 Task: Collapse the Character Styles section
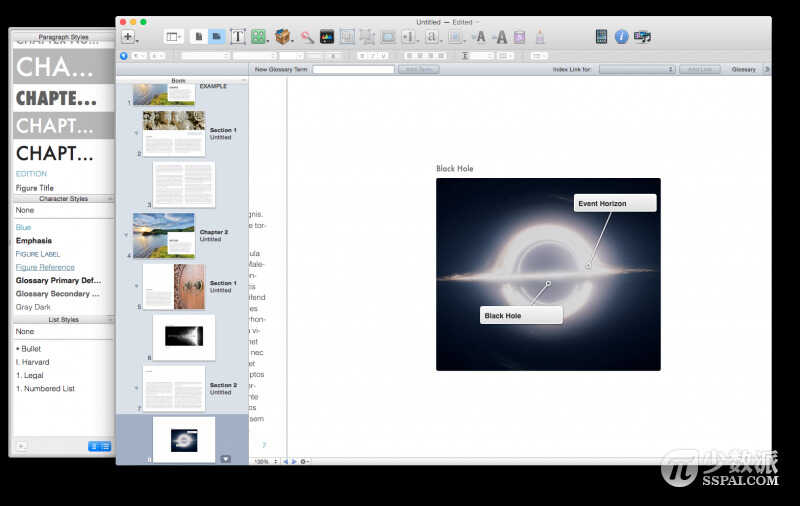[x=110, y=198]
